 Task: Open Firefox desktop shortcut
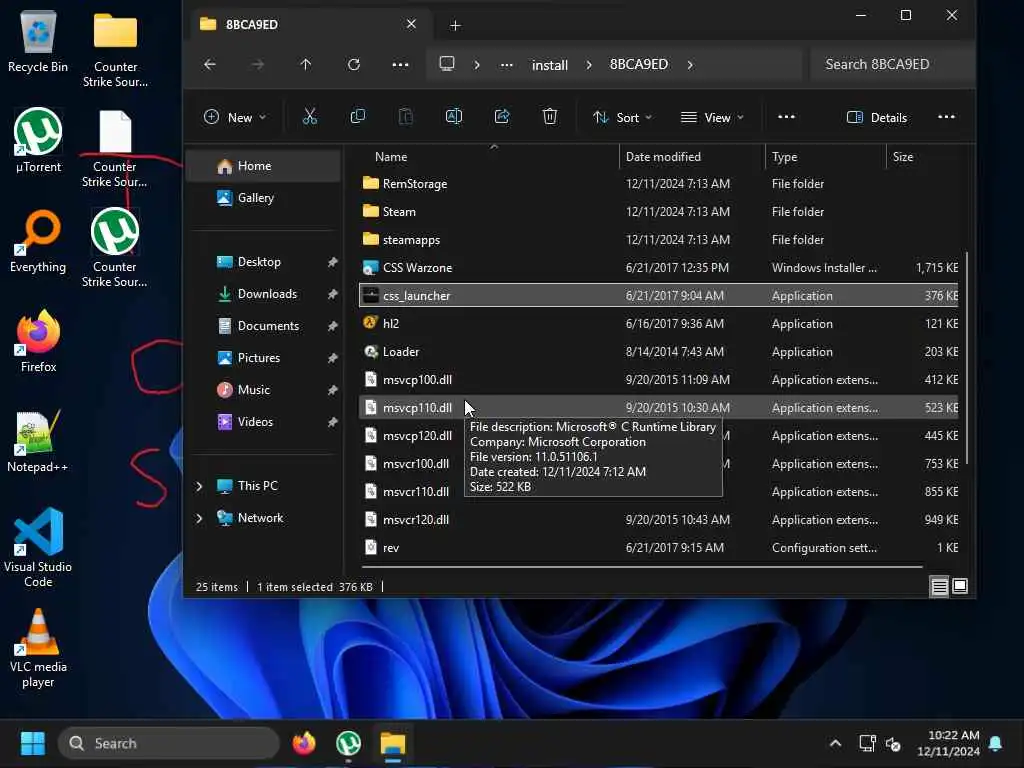point(38,341)
